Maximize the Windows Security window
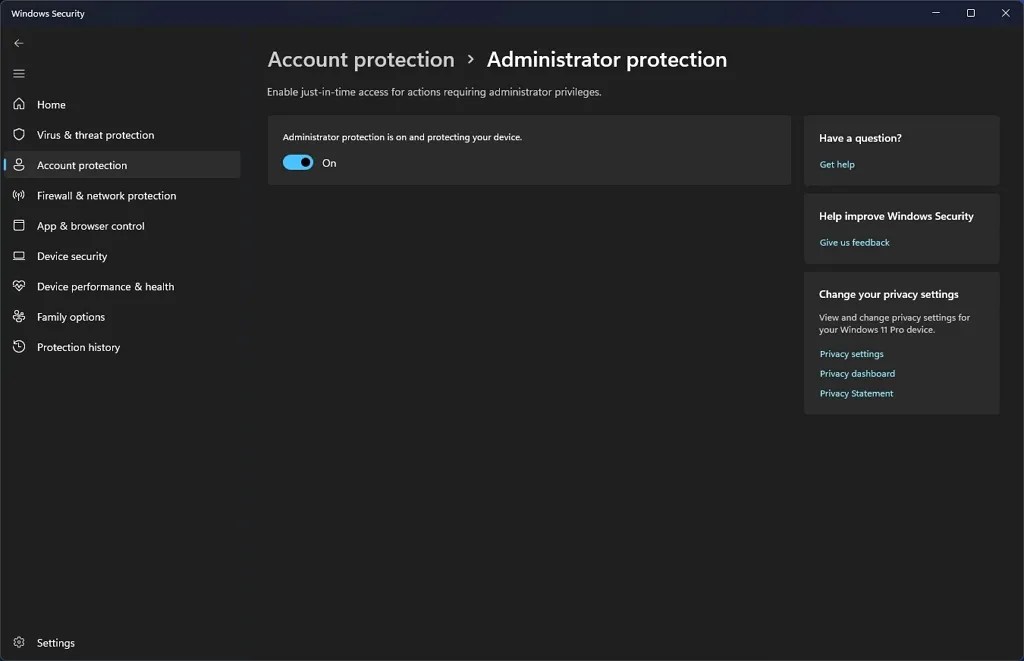The image size is (1024, 661). [x=970, y=13]
